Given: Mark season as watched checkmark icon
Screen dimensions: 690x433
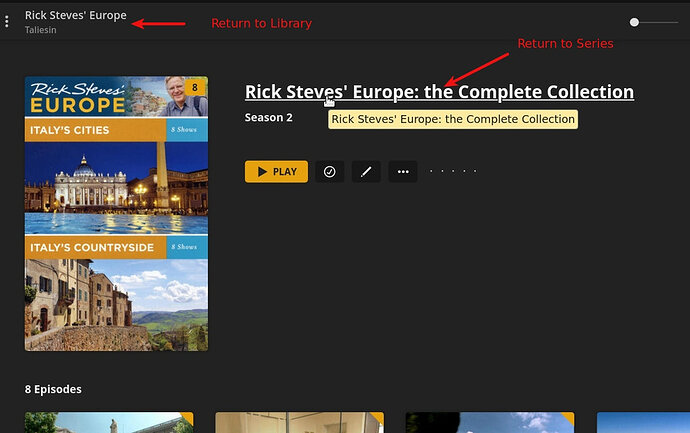Looking at the screenshot, I should pyautogui.click(x=330, y=172).
